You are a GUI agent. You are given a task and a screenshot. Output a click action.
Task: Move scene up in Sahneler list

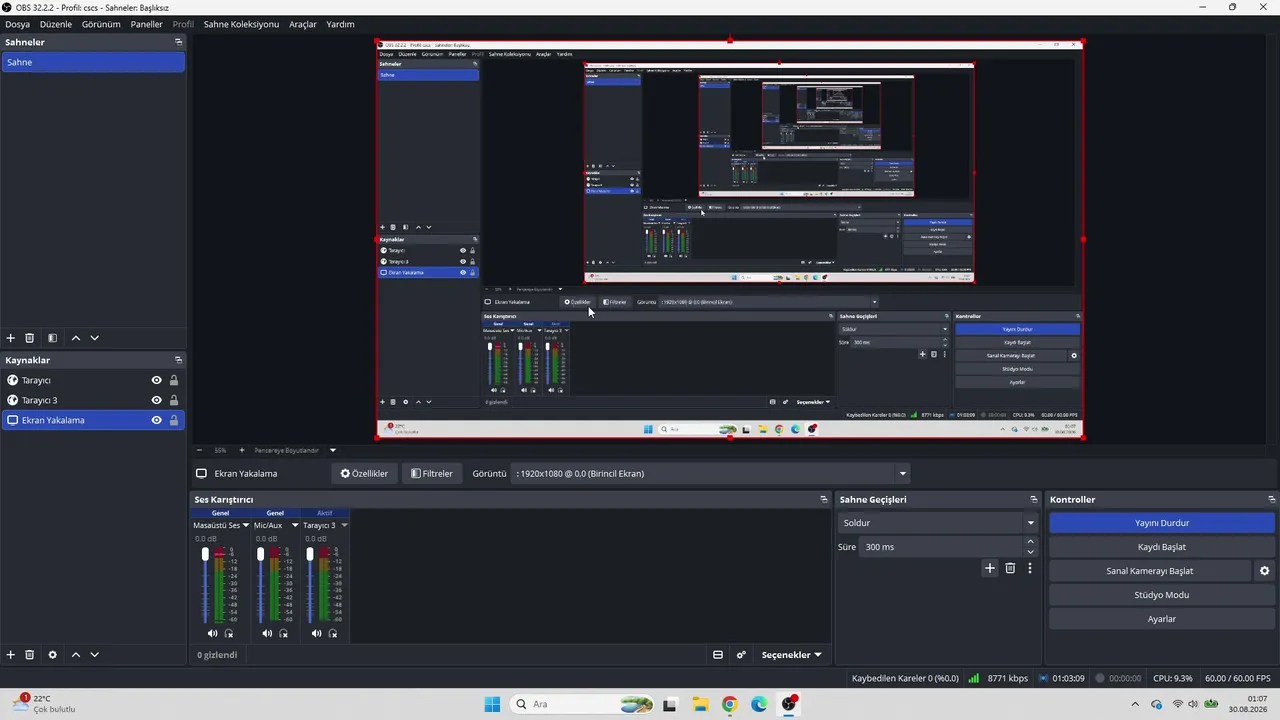[75, 338]
